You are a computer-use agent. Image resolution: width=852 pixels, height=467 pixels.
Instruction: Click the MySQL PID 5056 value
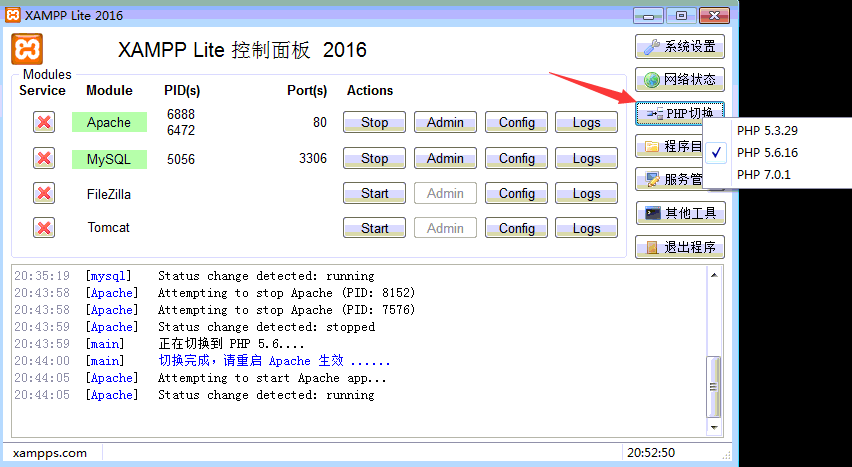[x=180, y=159]
